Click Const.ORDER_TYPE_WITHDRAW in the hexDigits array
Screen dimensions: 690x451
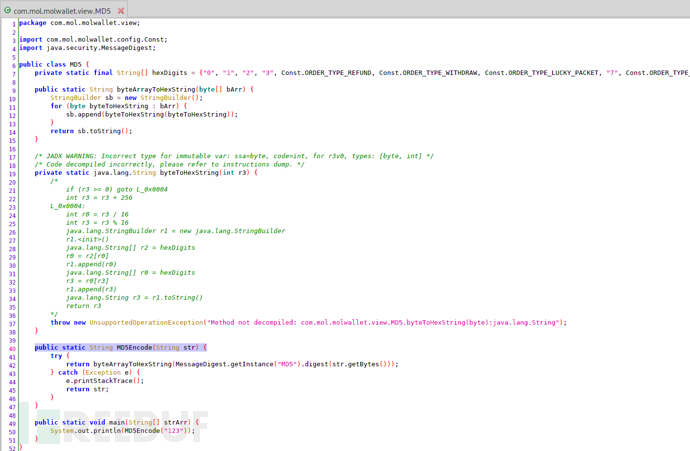(428, 73)
